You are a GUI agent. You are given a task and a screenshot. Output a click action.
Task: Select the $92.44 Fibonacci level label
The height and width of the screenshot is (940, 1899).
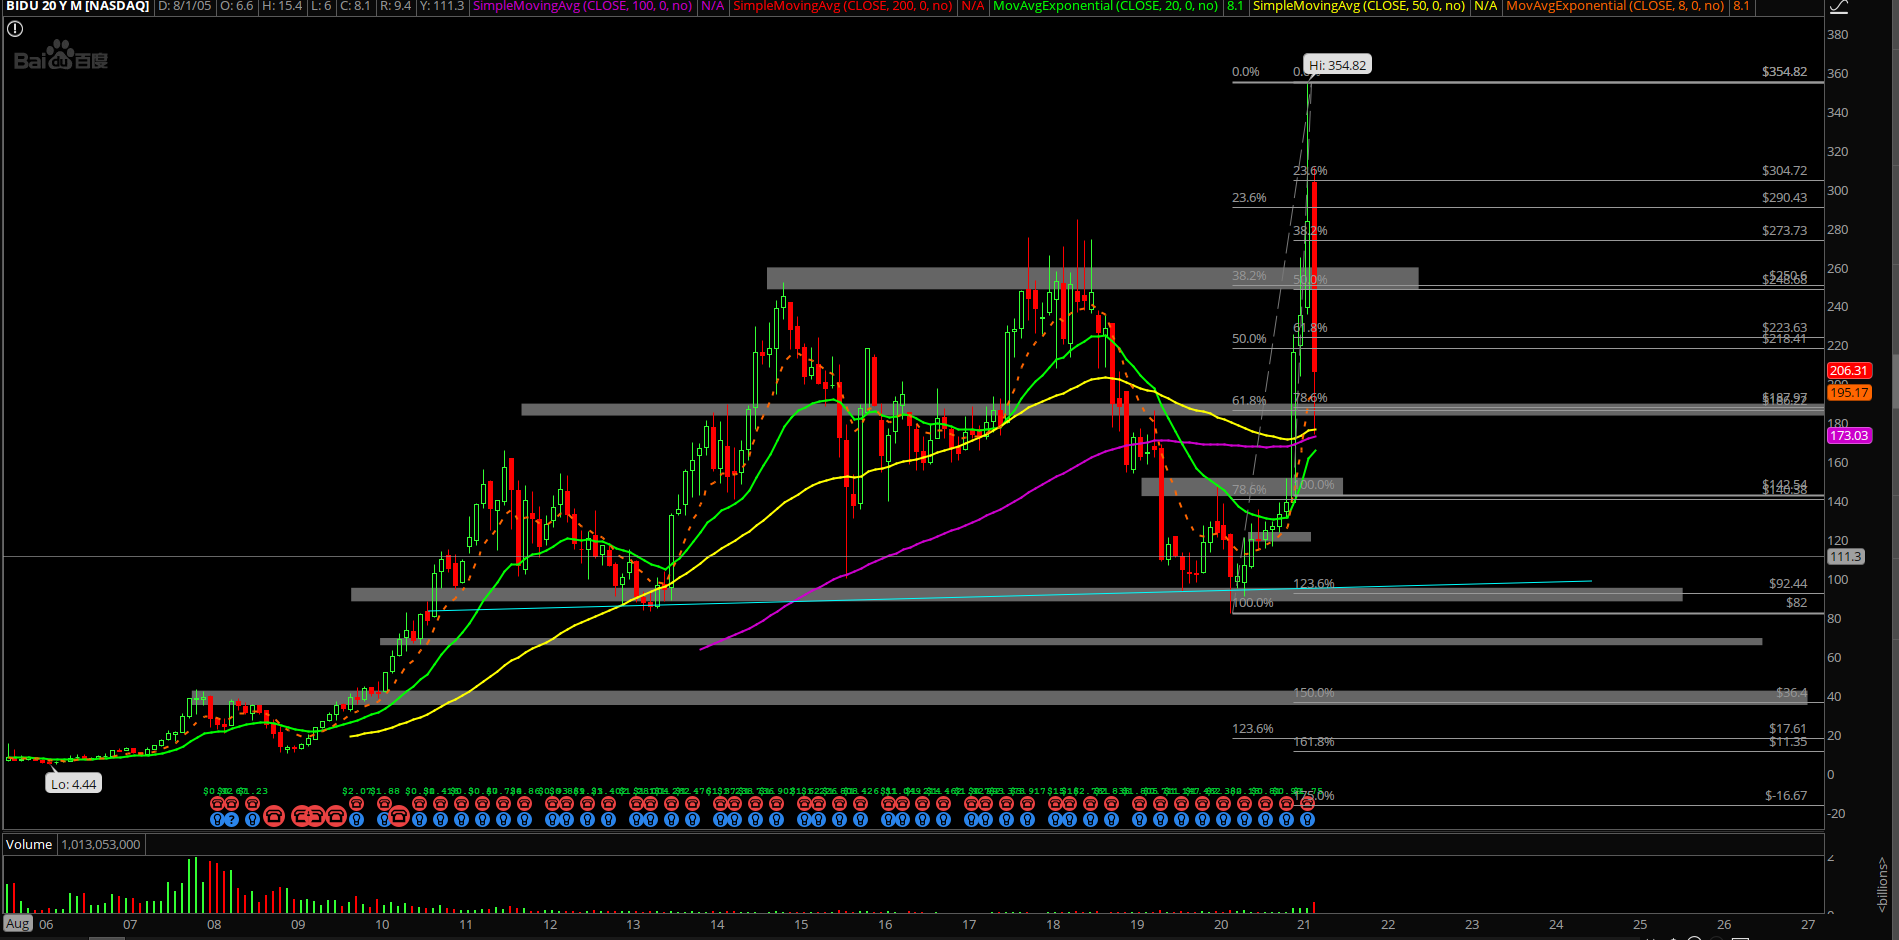coord(1788,584)
